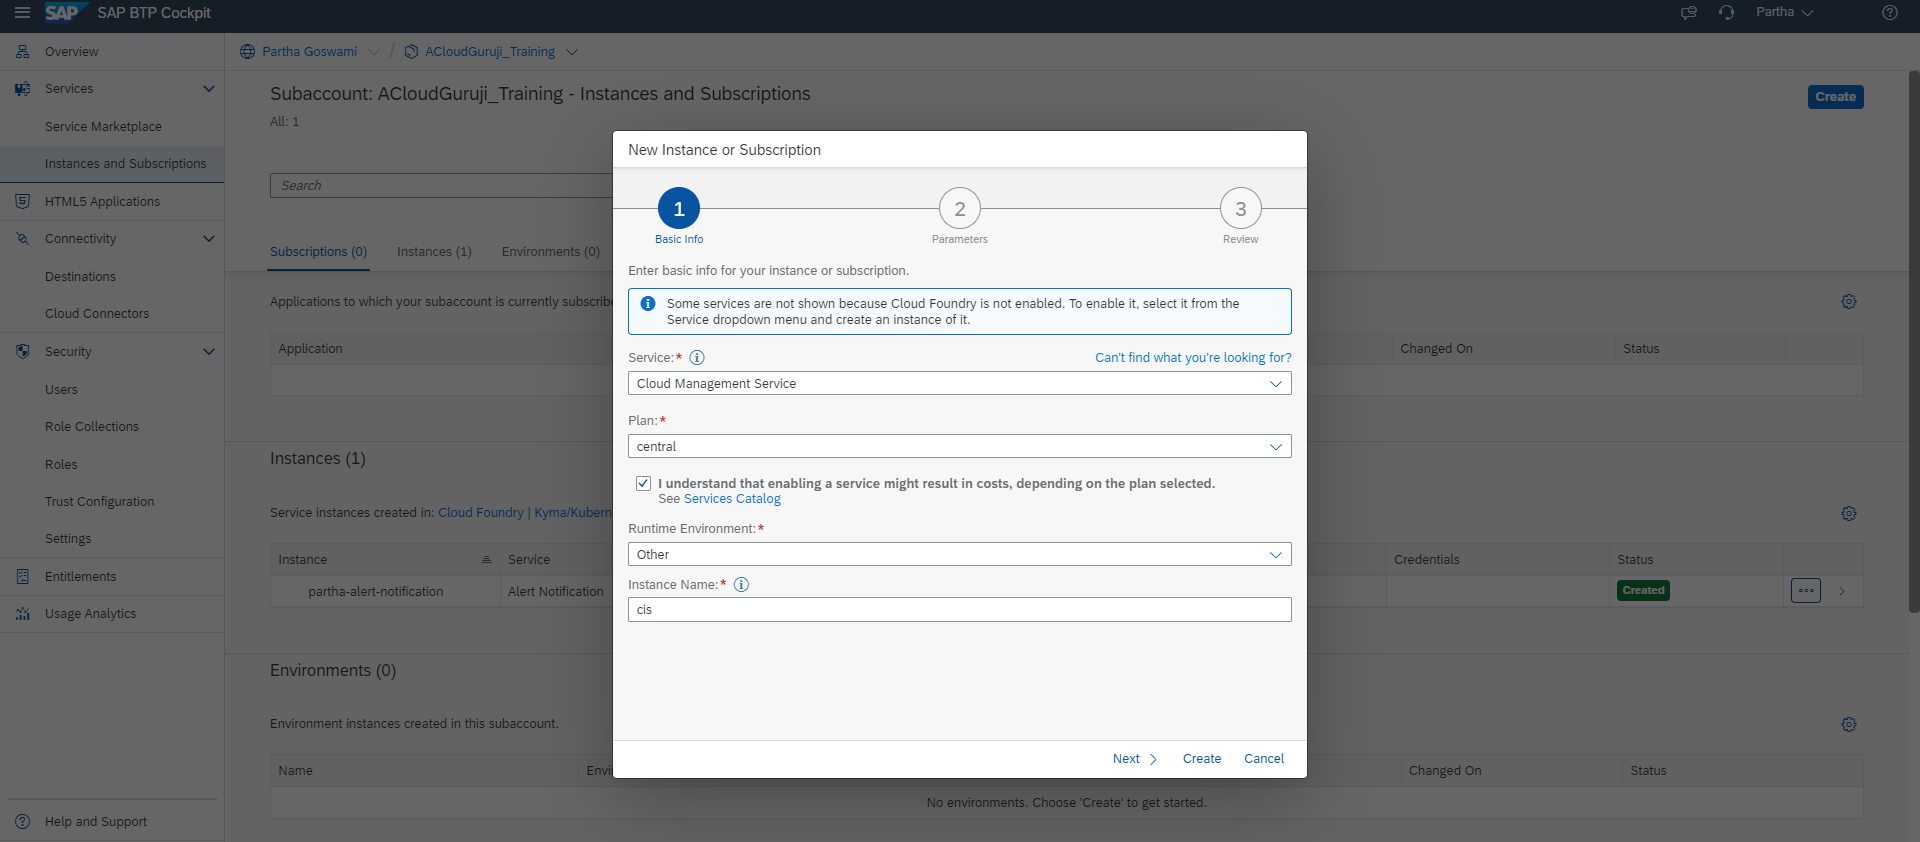The width and height of the screenshot is (1920, 842).
Task: Click the hamburger navigation menu icon
Action: tap(22, 13)
